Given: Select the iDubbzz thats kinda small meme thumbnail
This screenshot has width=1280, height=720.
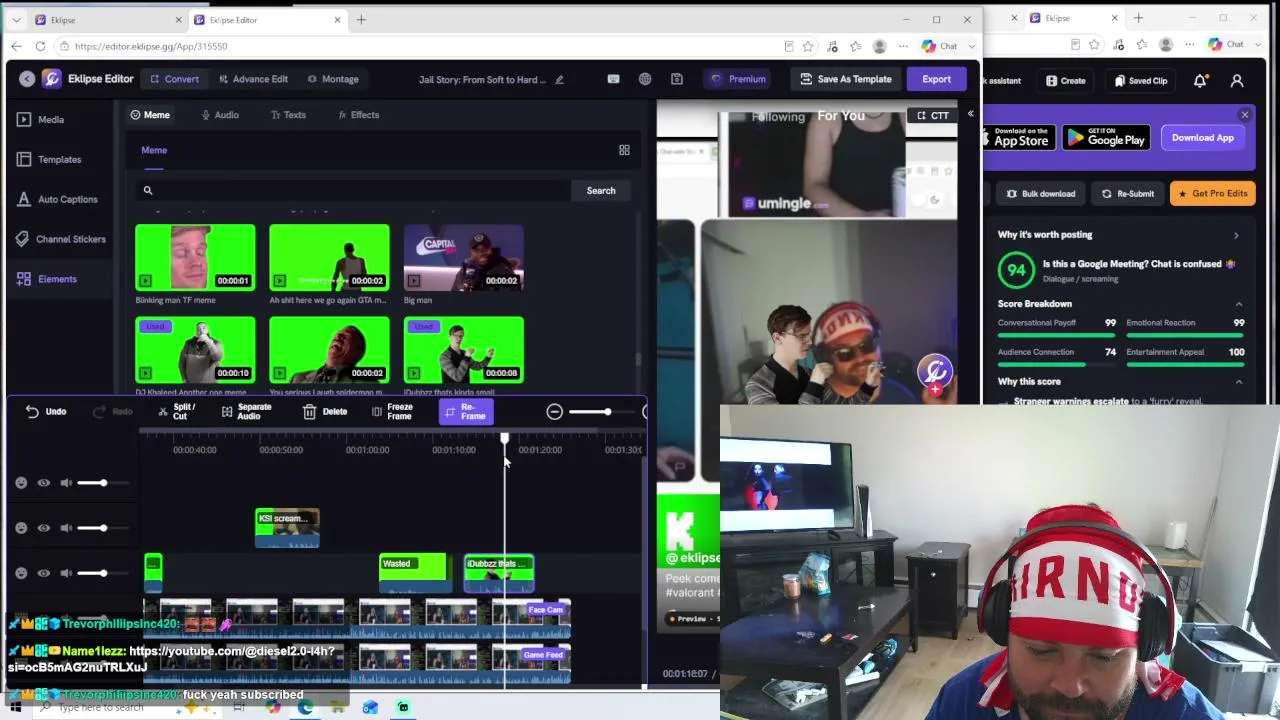Looking at the screenshot, I should click(x=463, y=350).
